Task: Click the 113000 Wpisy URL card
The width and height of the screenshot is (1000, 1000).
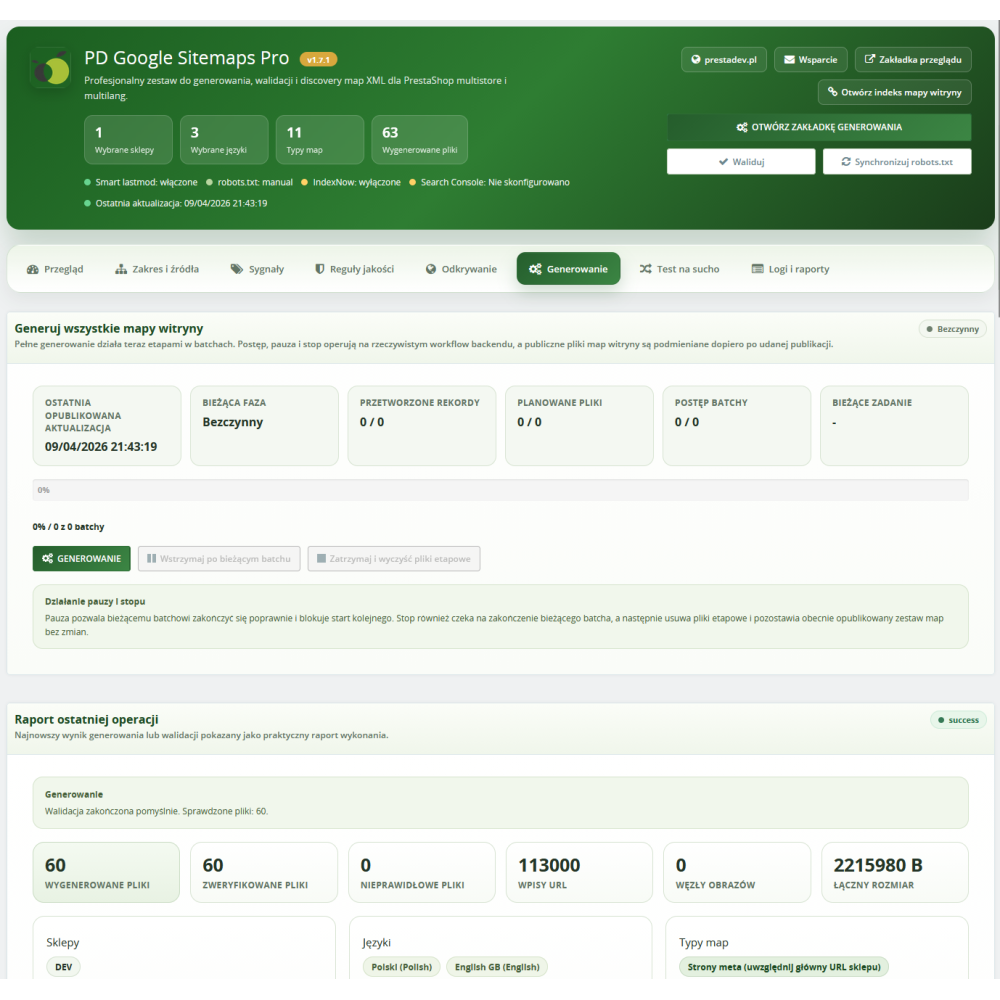Action: pyautogui.click(x=580, y=872)
